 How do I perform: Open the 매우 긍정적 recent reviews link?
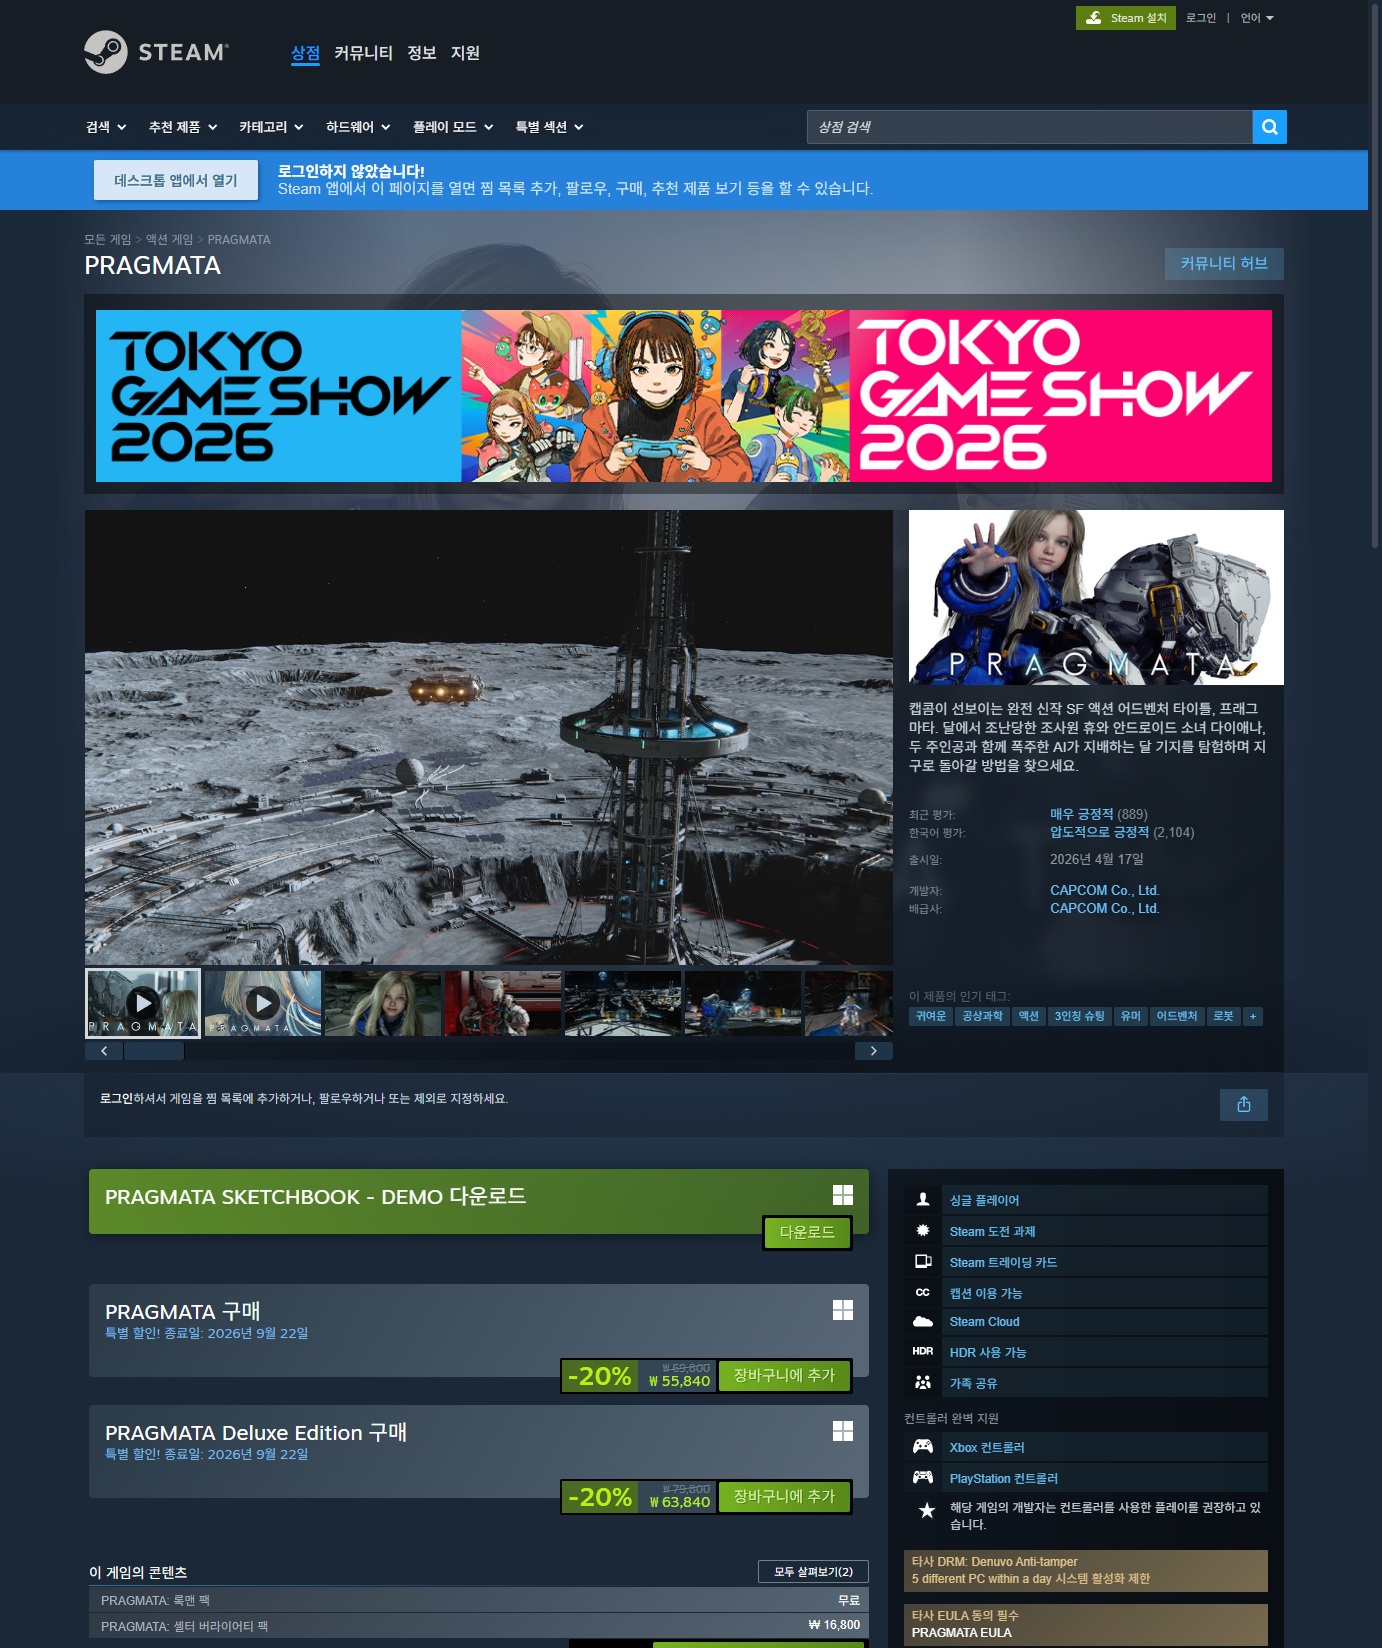(1081, 814)
